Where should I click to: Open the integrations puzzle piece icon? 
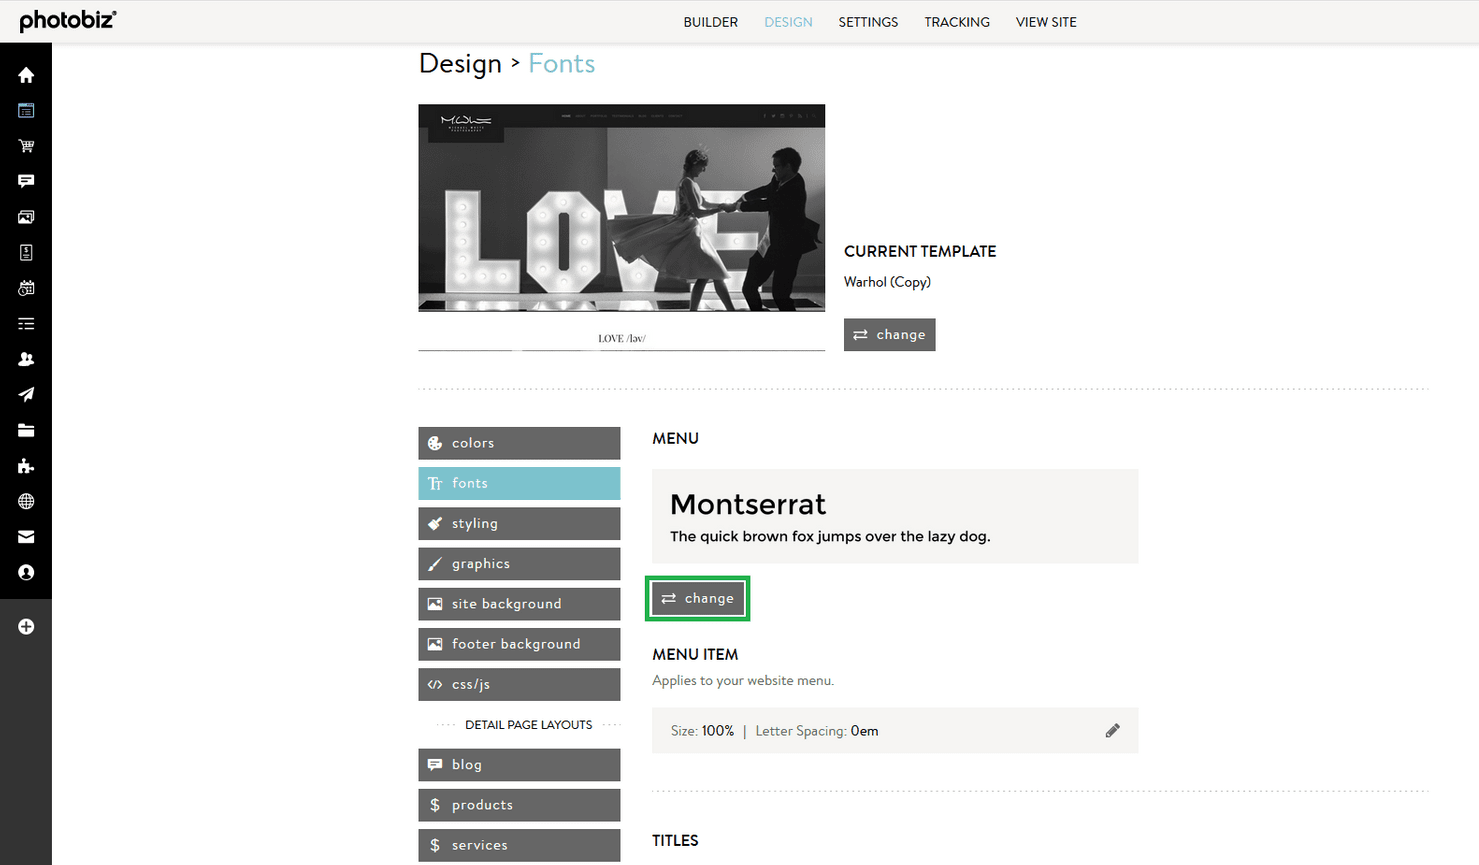click(x=26, y=465)
